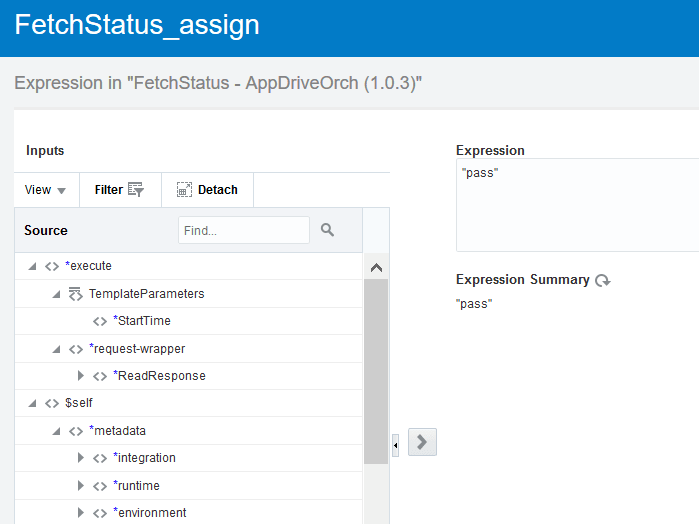Click the element icon beside $self
The height and width of the screenshot is (524, 699).
[52, 404]
